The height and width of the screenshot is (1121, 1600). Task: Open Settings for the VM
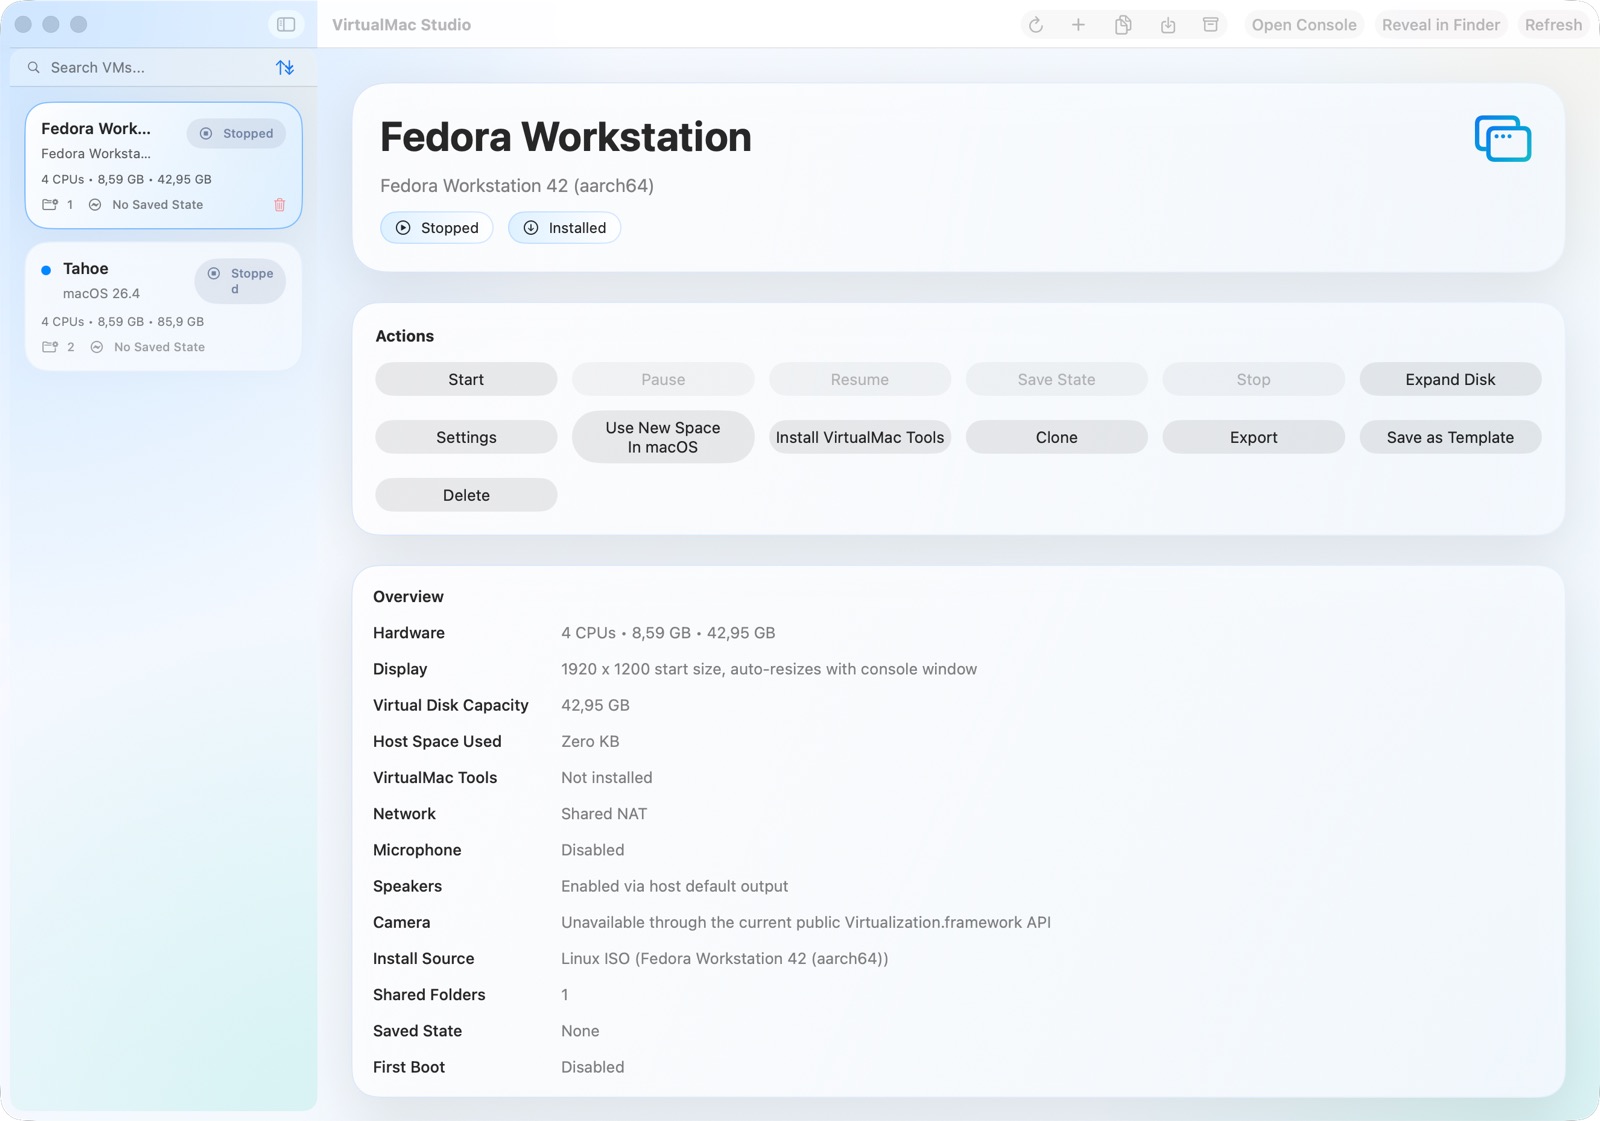[x=465, y=437]
